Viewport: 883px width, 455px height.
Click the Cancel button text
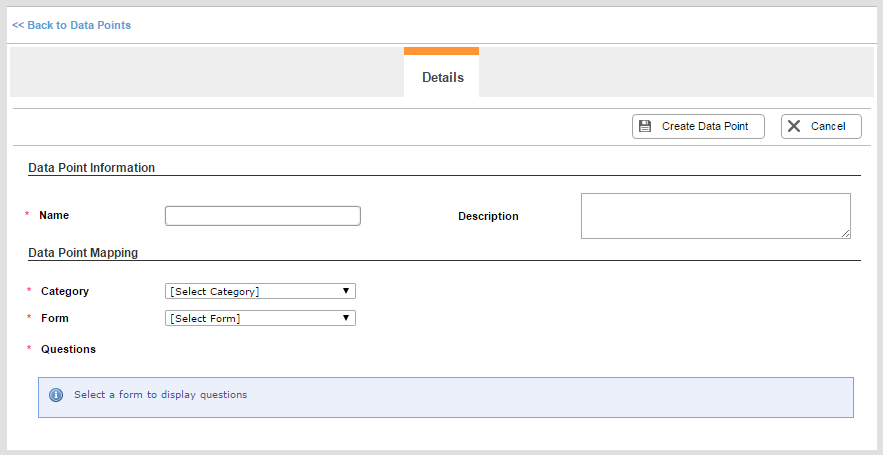coord(828,126)
